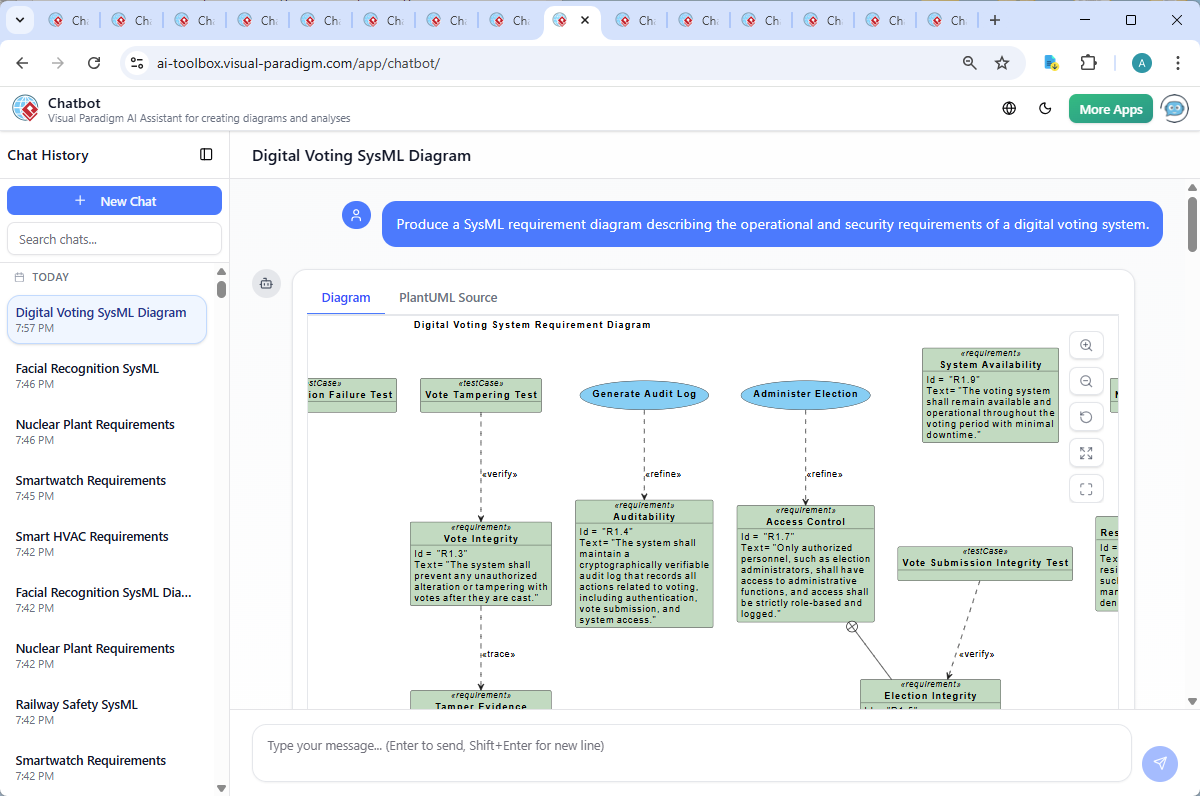
Task: Click the chatbot mascot icon top right
Action: click(1173, 108)
